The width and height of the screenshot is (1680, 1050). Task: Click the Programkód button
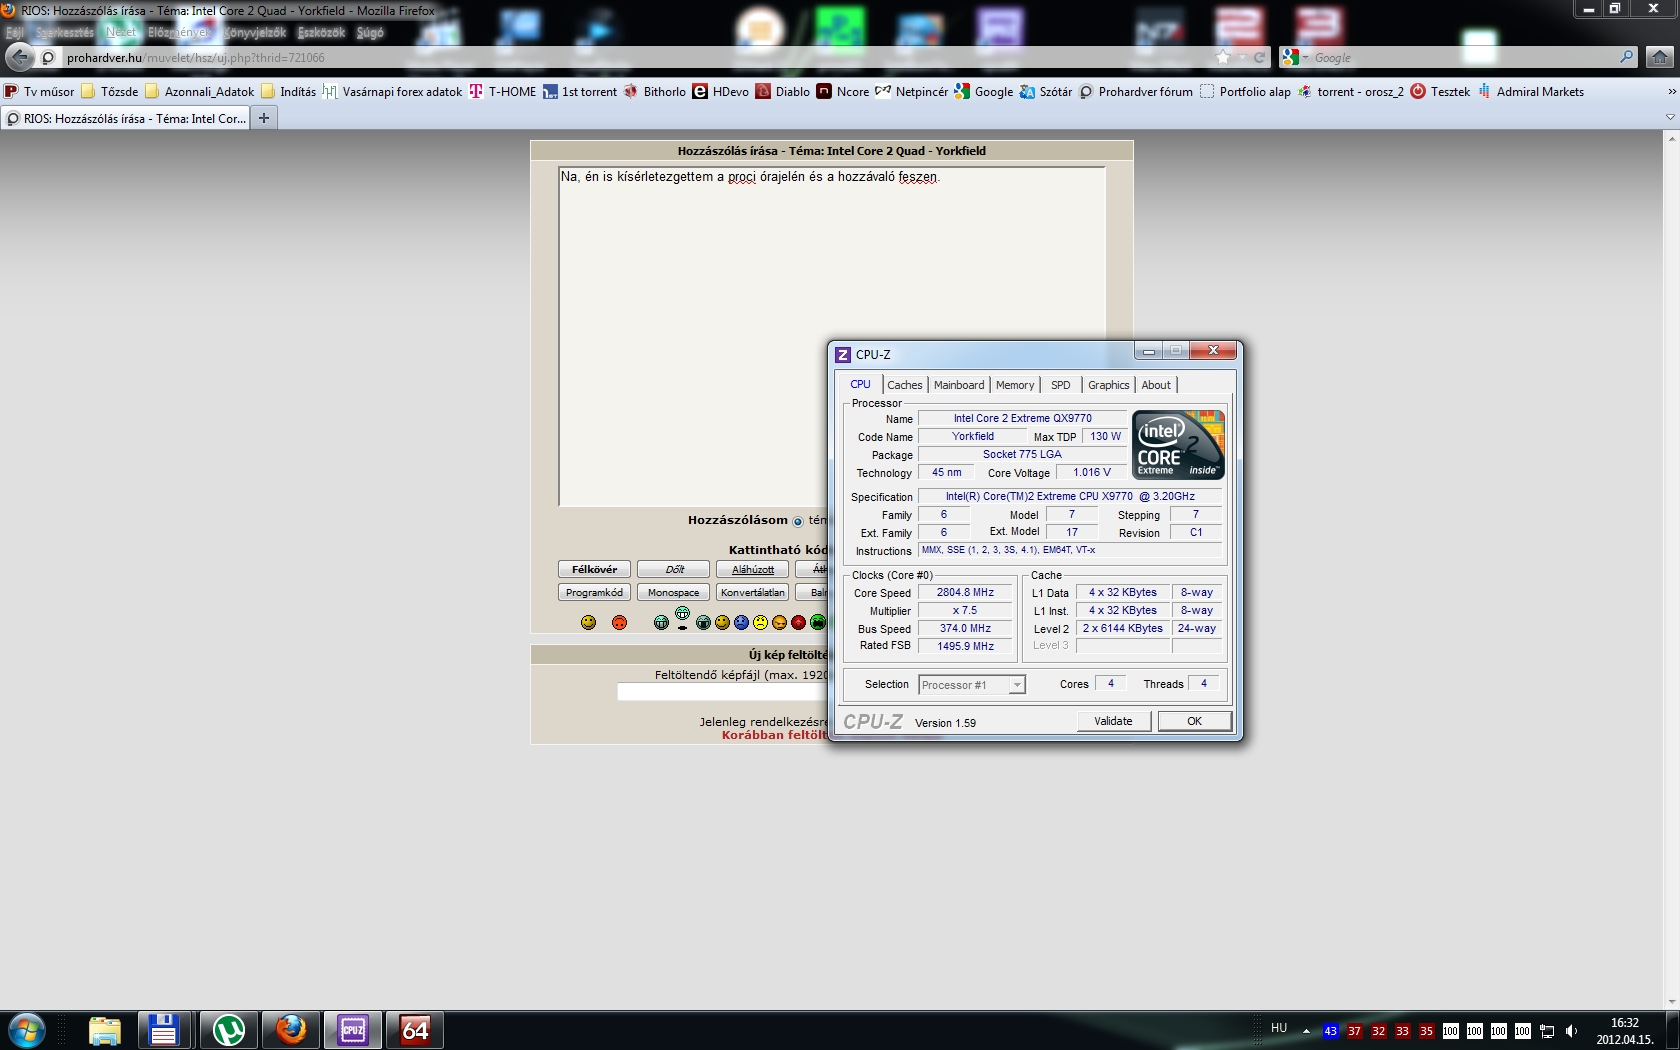coord(594,592)
